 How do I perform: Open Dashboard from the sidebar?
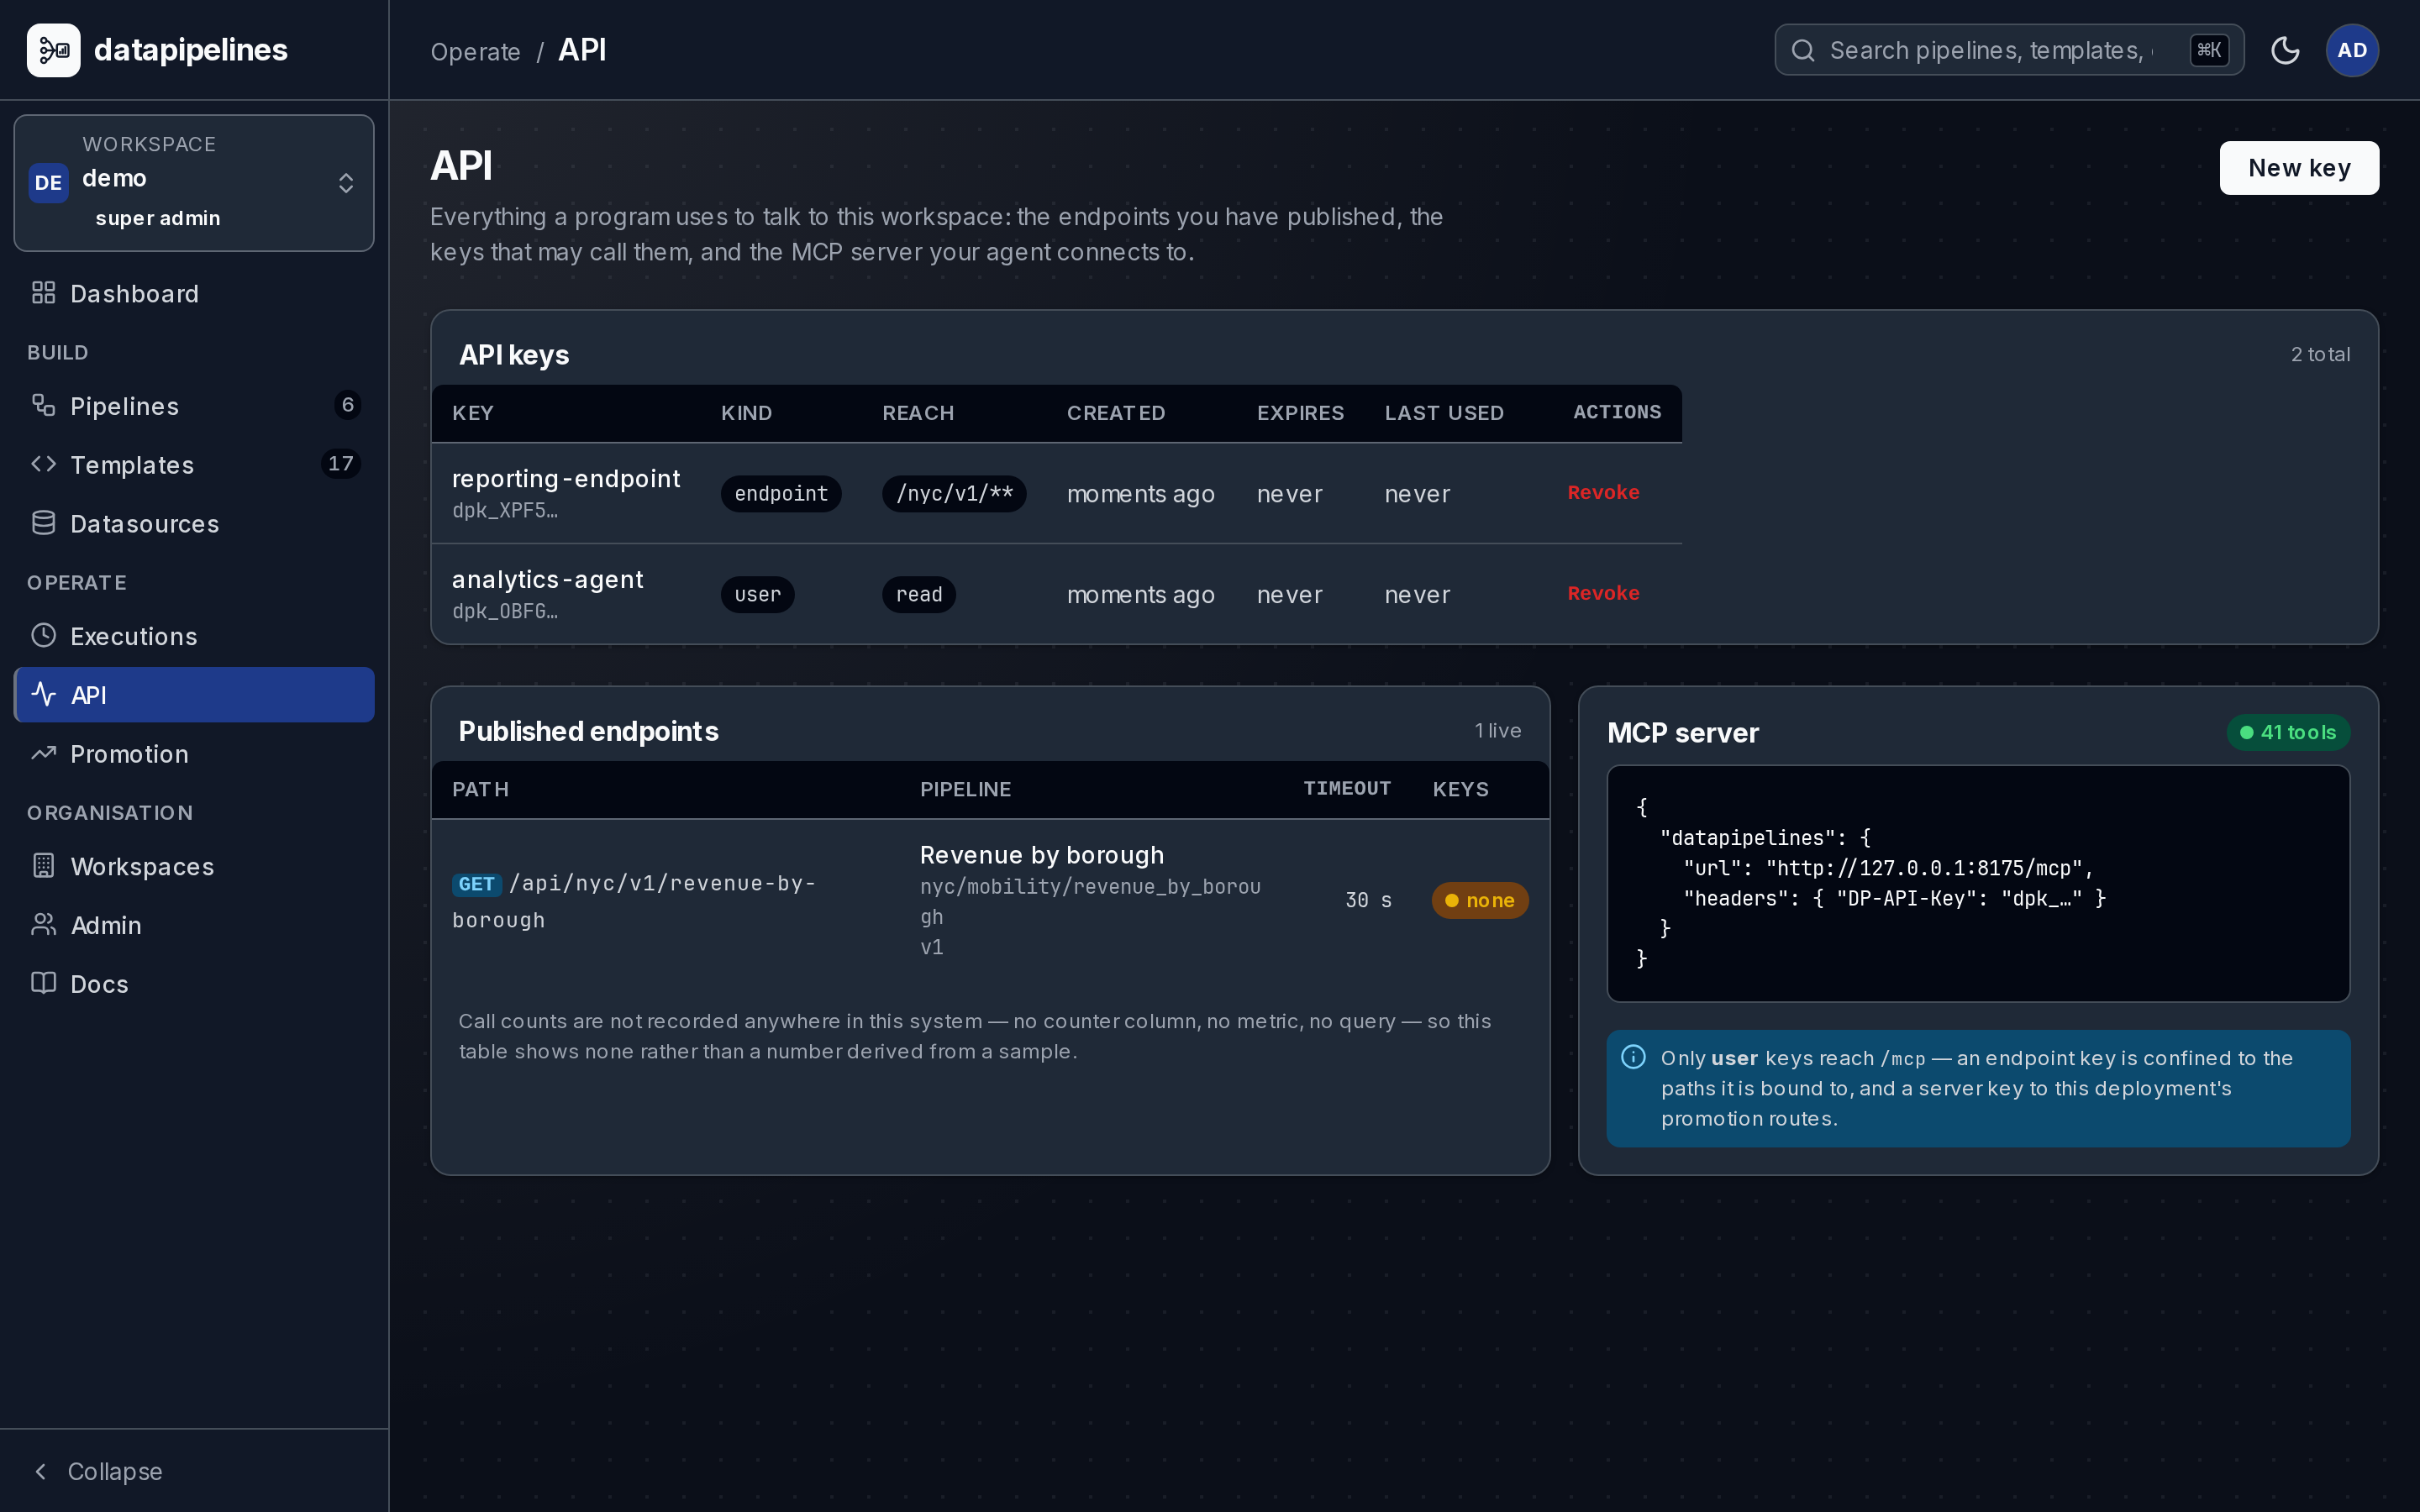click(194, 293)
